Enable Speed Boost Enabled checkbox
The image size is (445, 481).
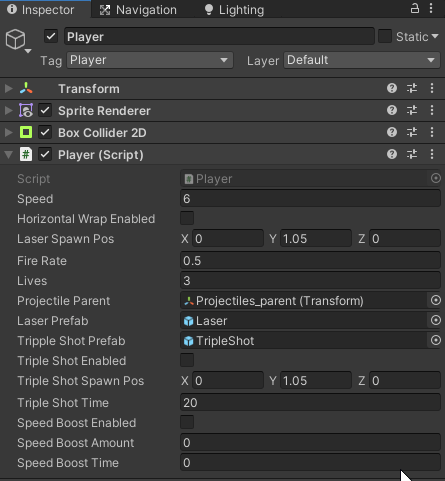187,422
